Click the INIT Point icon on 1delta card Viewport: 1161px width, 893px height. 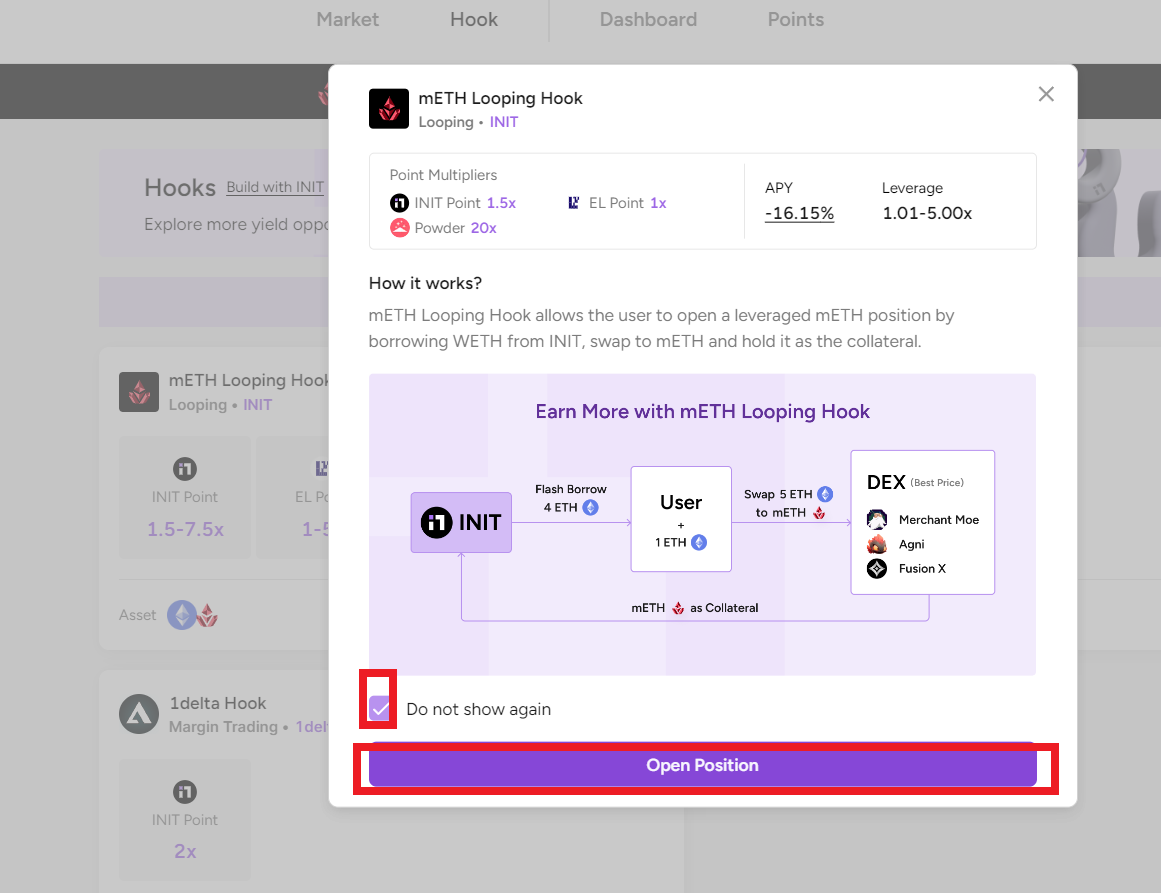click(x=185, y=792)
